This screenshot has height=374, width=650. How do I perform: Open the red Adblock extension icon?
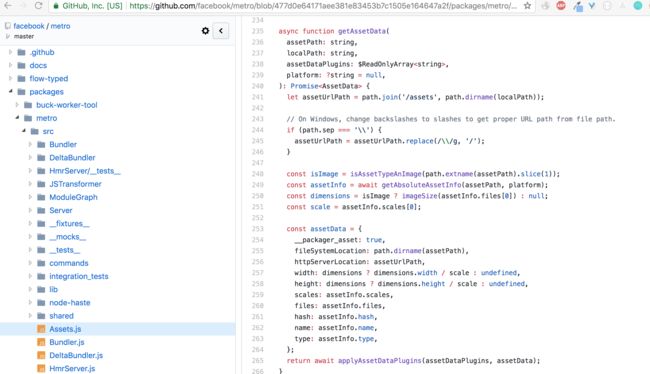click(561, 6)
